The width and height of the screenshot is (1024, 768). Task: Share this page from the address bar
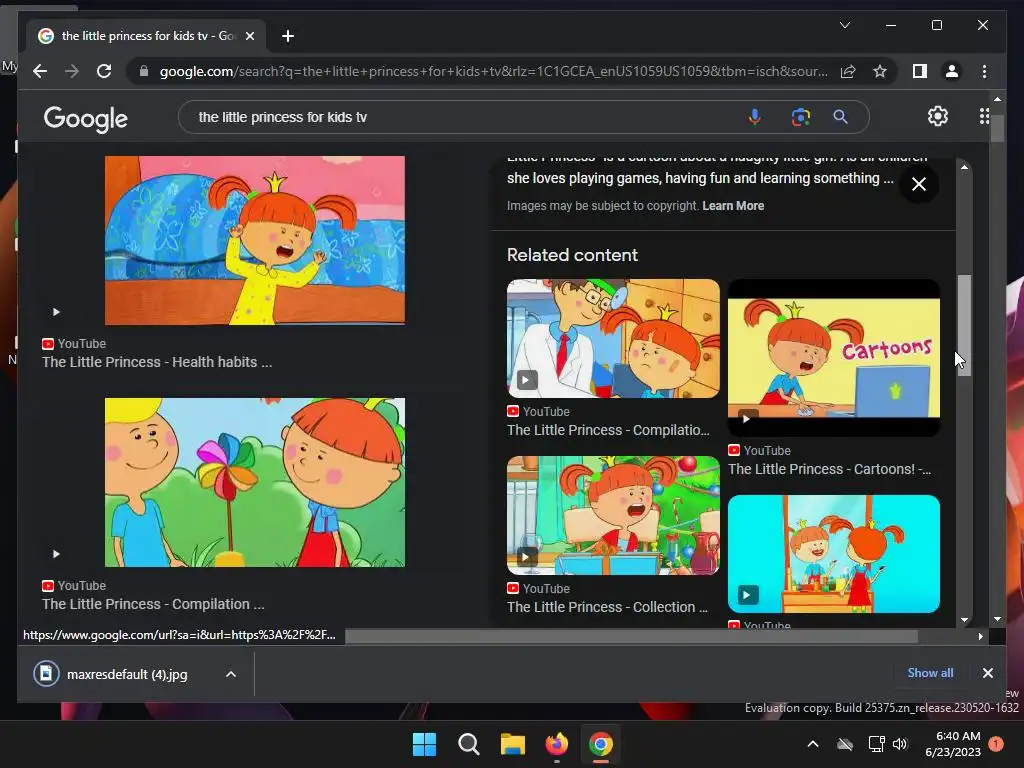click(848, 71)
